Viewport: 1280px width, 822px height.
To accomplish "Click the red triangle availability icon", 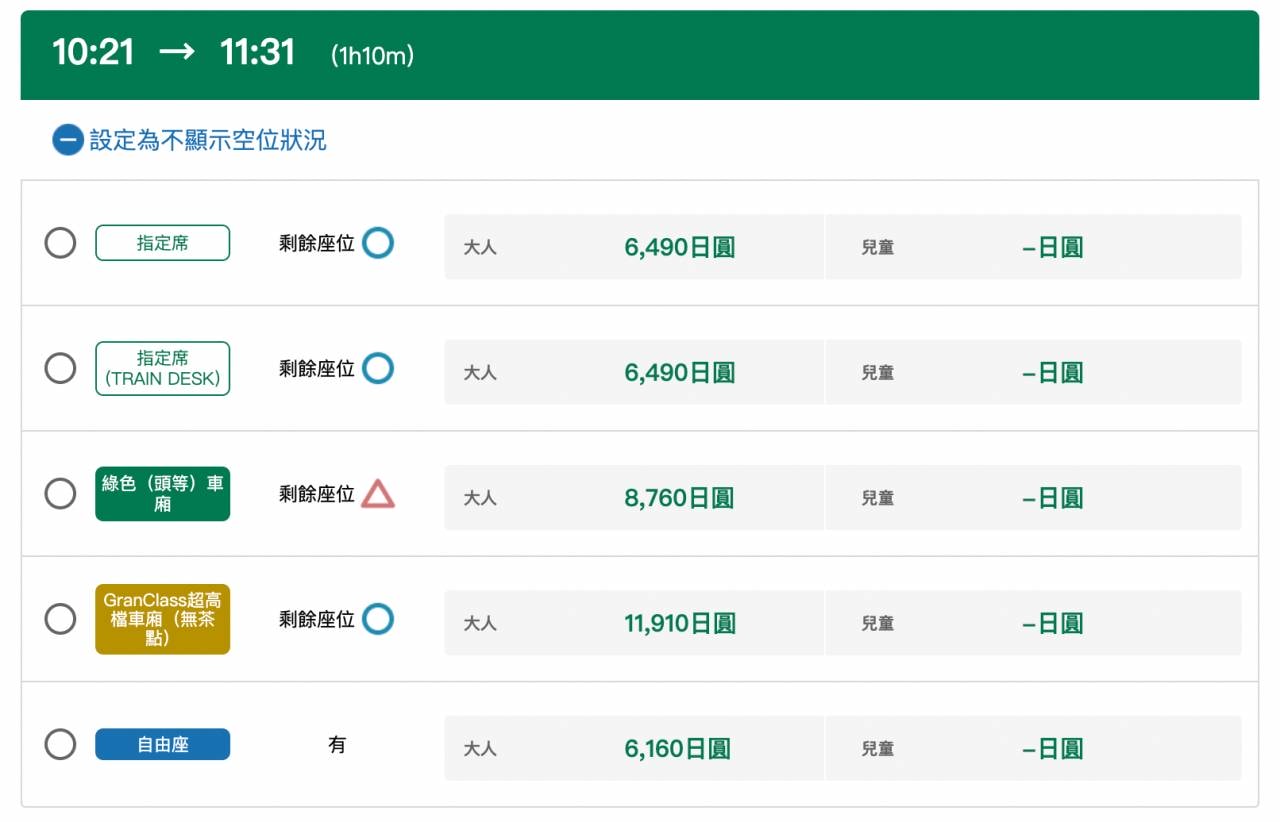I will coord(378,494).
